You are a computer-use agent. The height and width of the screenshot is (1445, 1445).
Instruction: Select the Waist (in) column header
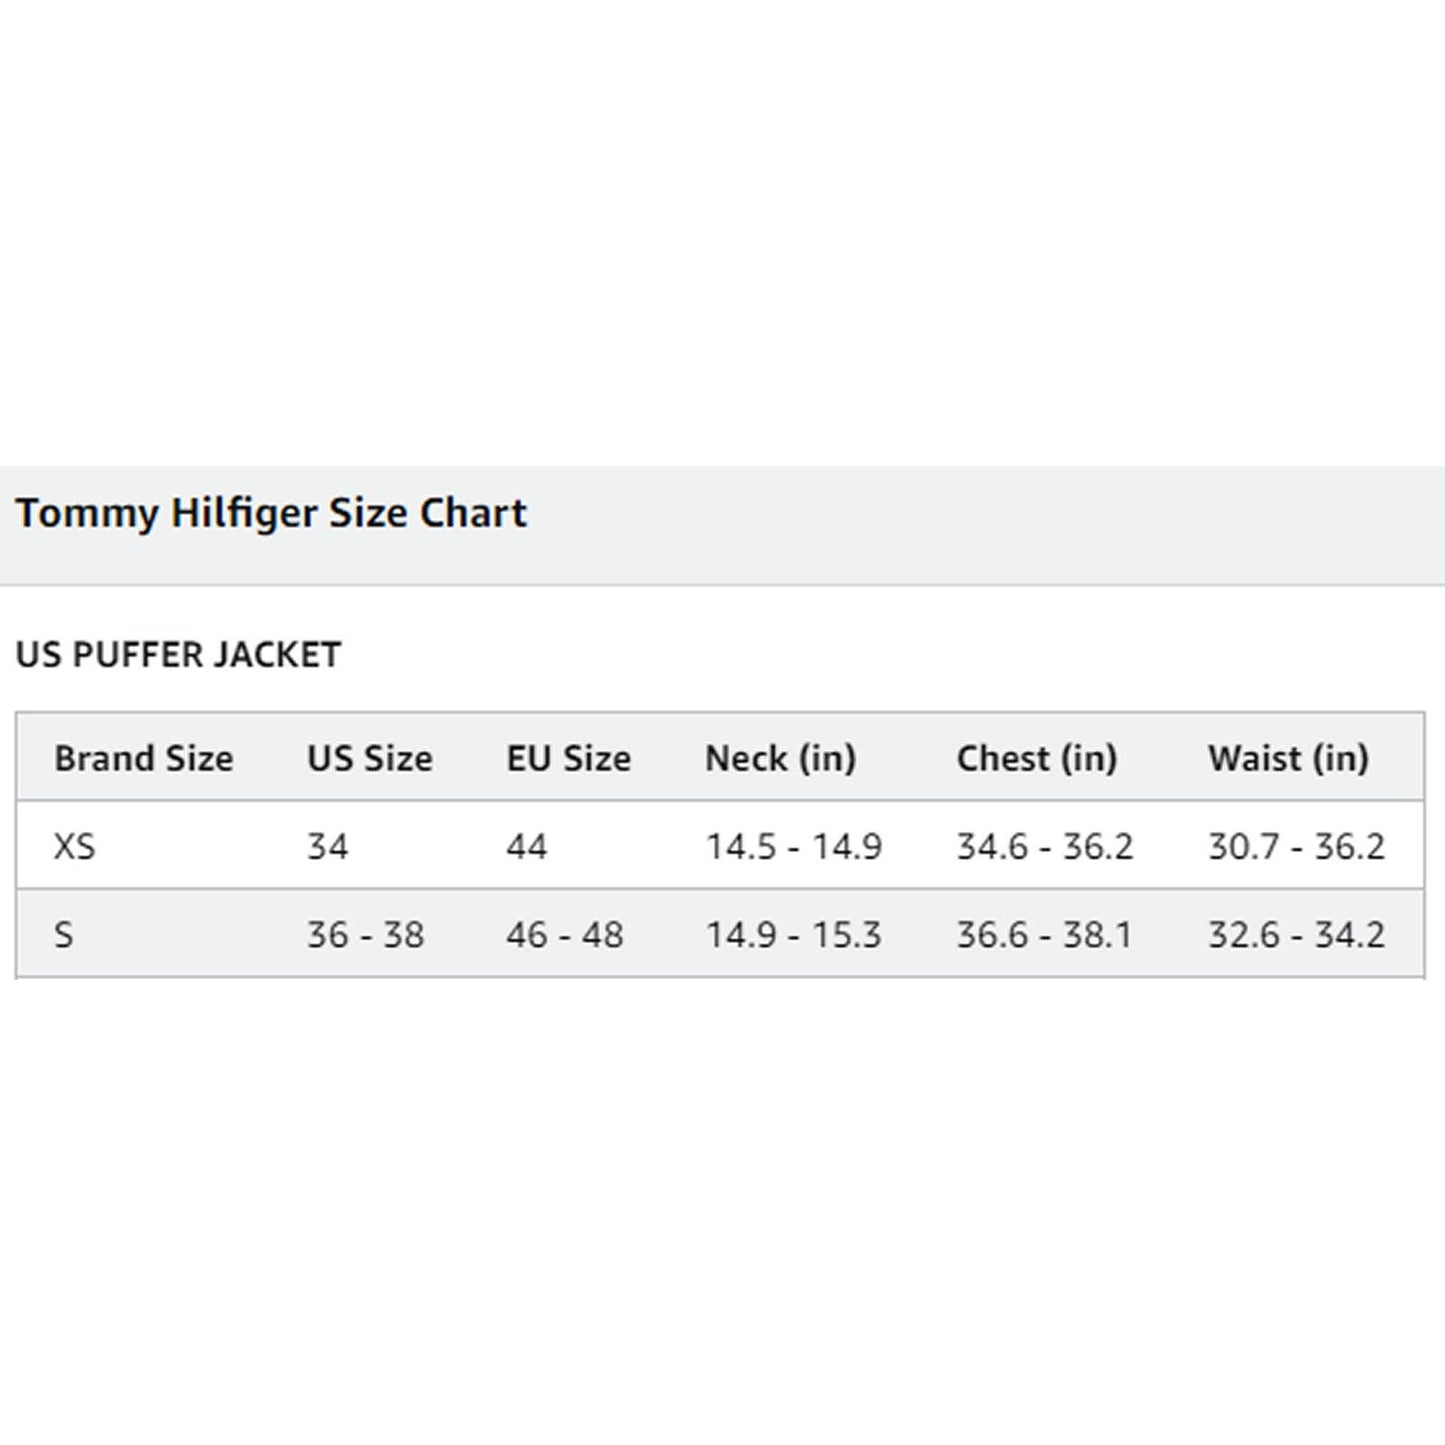click(1288, 759)
